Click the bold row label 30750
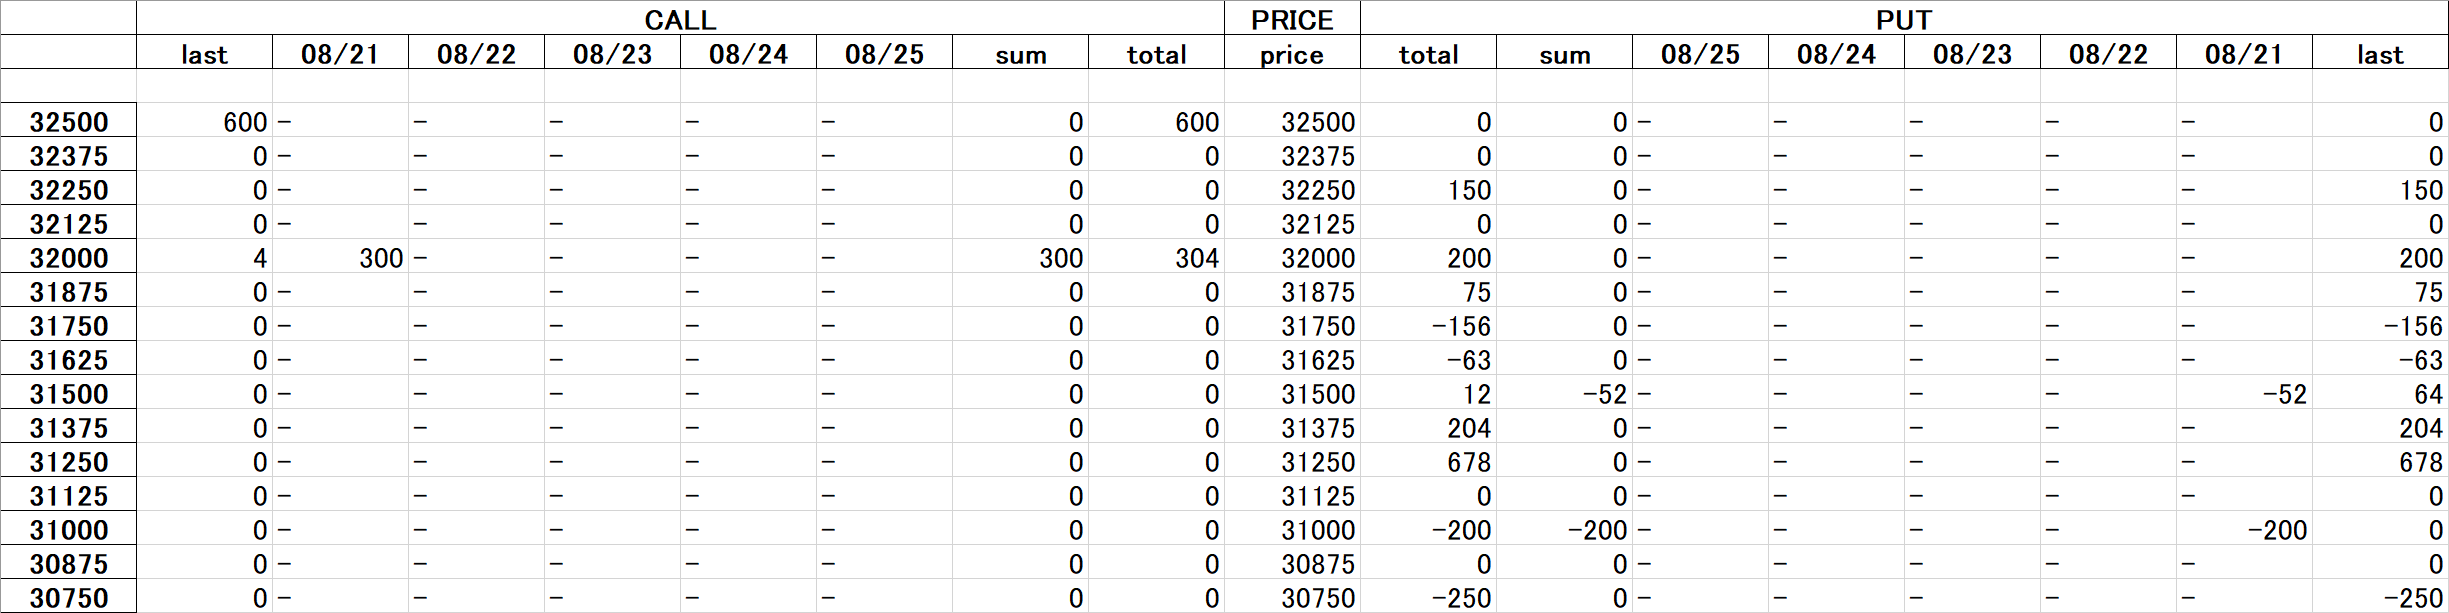 click(68, 597)
